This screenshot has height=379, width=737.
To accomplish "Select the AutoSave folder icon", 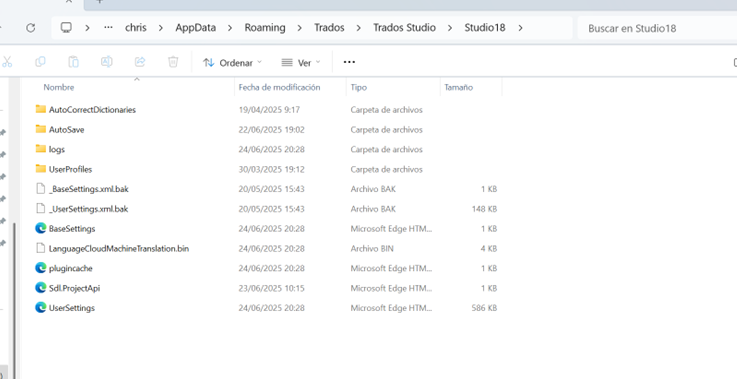I will pos(41,129).
